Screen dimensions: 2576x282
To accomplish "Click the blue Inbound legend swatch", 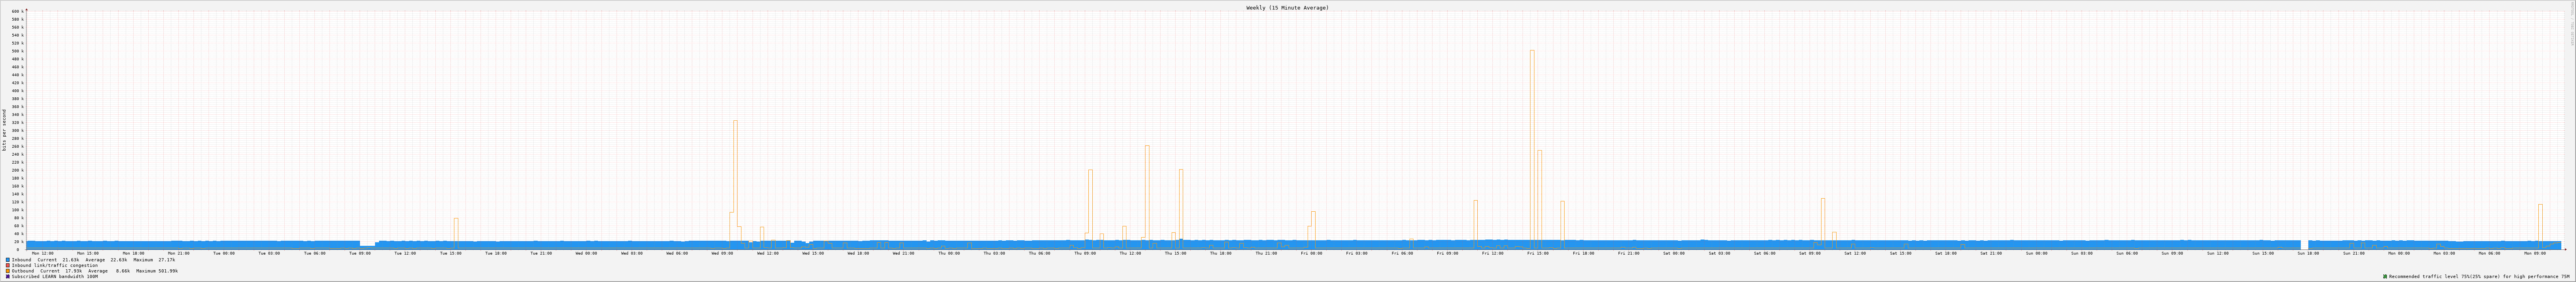I will (8, 260).
